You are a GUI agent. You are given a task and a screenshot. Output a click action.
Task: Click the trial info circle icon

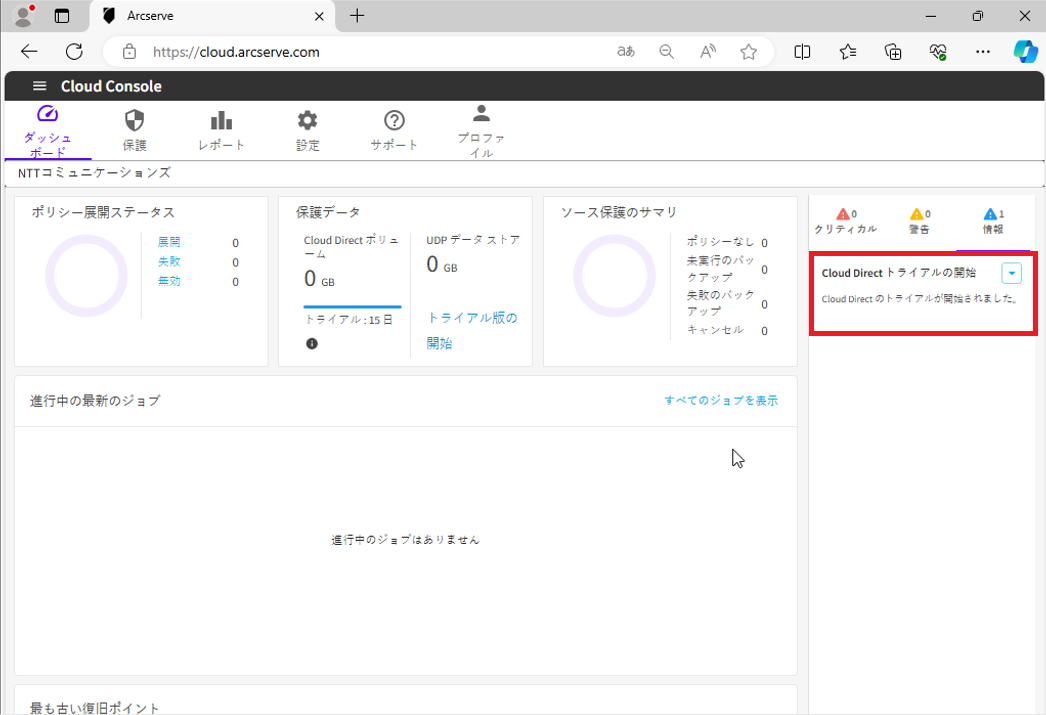coord(312,344)
